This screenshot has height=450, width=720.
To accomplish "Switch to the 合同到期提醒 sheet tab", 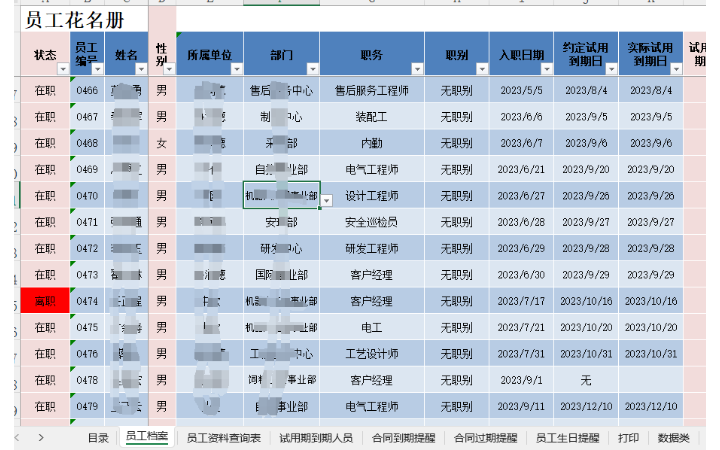I will [x=403, y=438].
